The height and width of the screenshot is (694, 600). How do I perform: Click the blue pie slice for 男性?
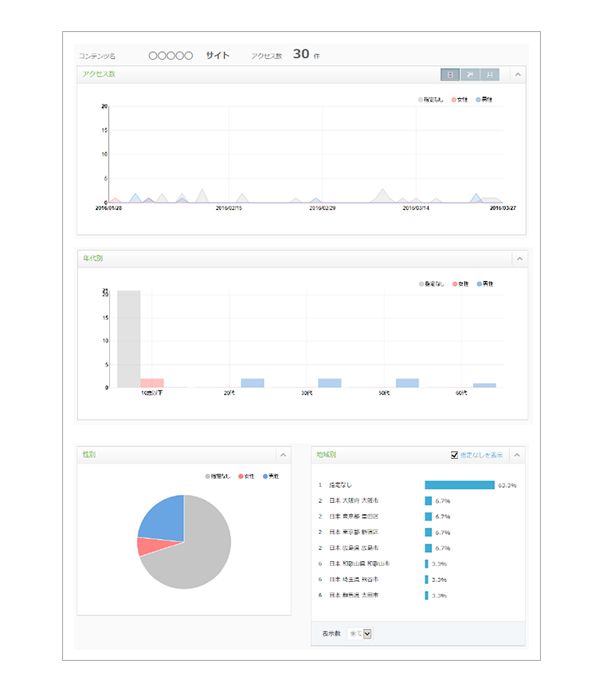click(166, 520)
